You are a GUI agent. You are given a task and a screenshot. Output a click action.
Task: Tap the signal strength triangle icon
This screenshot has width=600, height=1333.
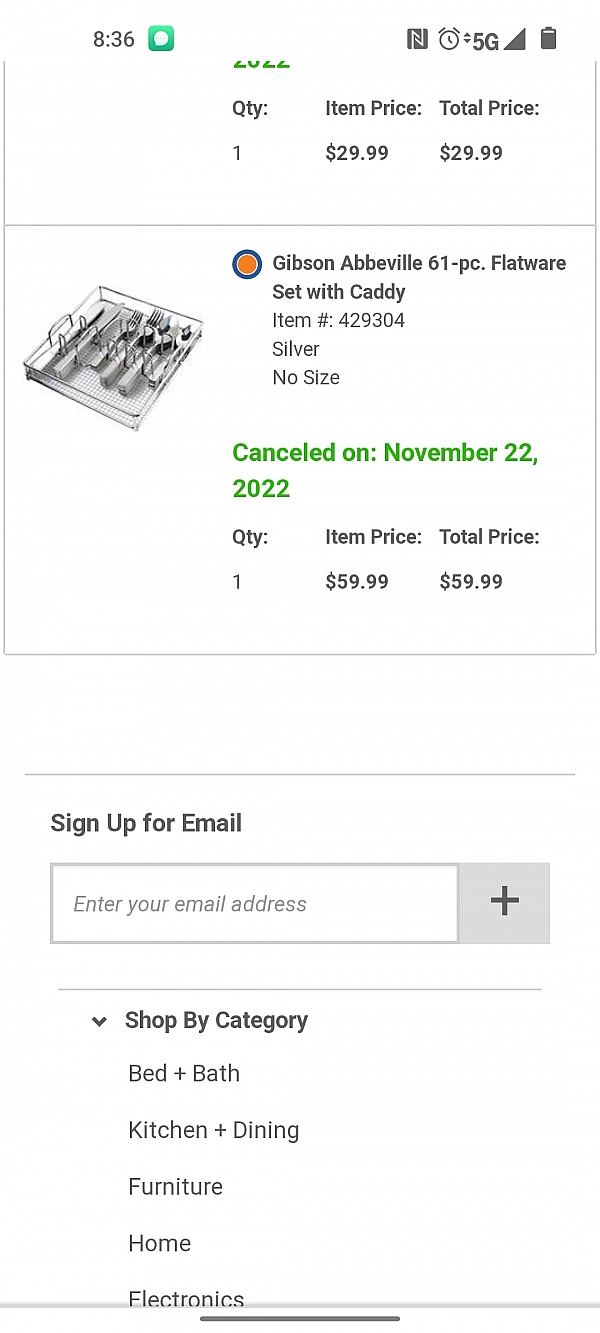pos(514,40)
